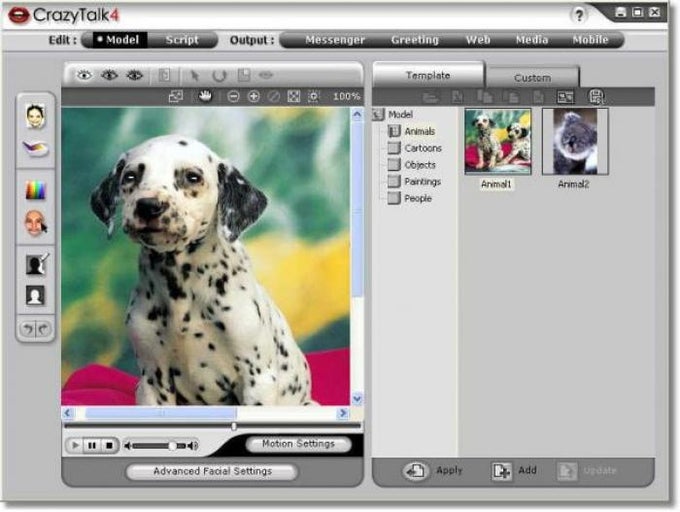Select the arrow pointer tool

(194, 75)
